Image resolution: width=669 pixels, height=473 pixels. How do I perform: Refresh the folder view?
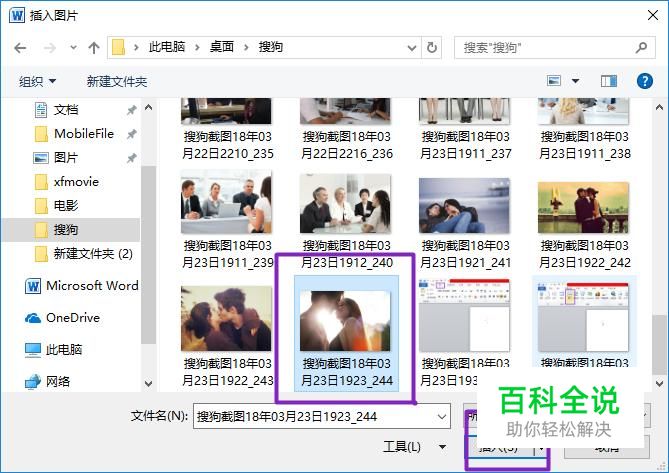tap(432, 47)
